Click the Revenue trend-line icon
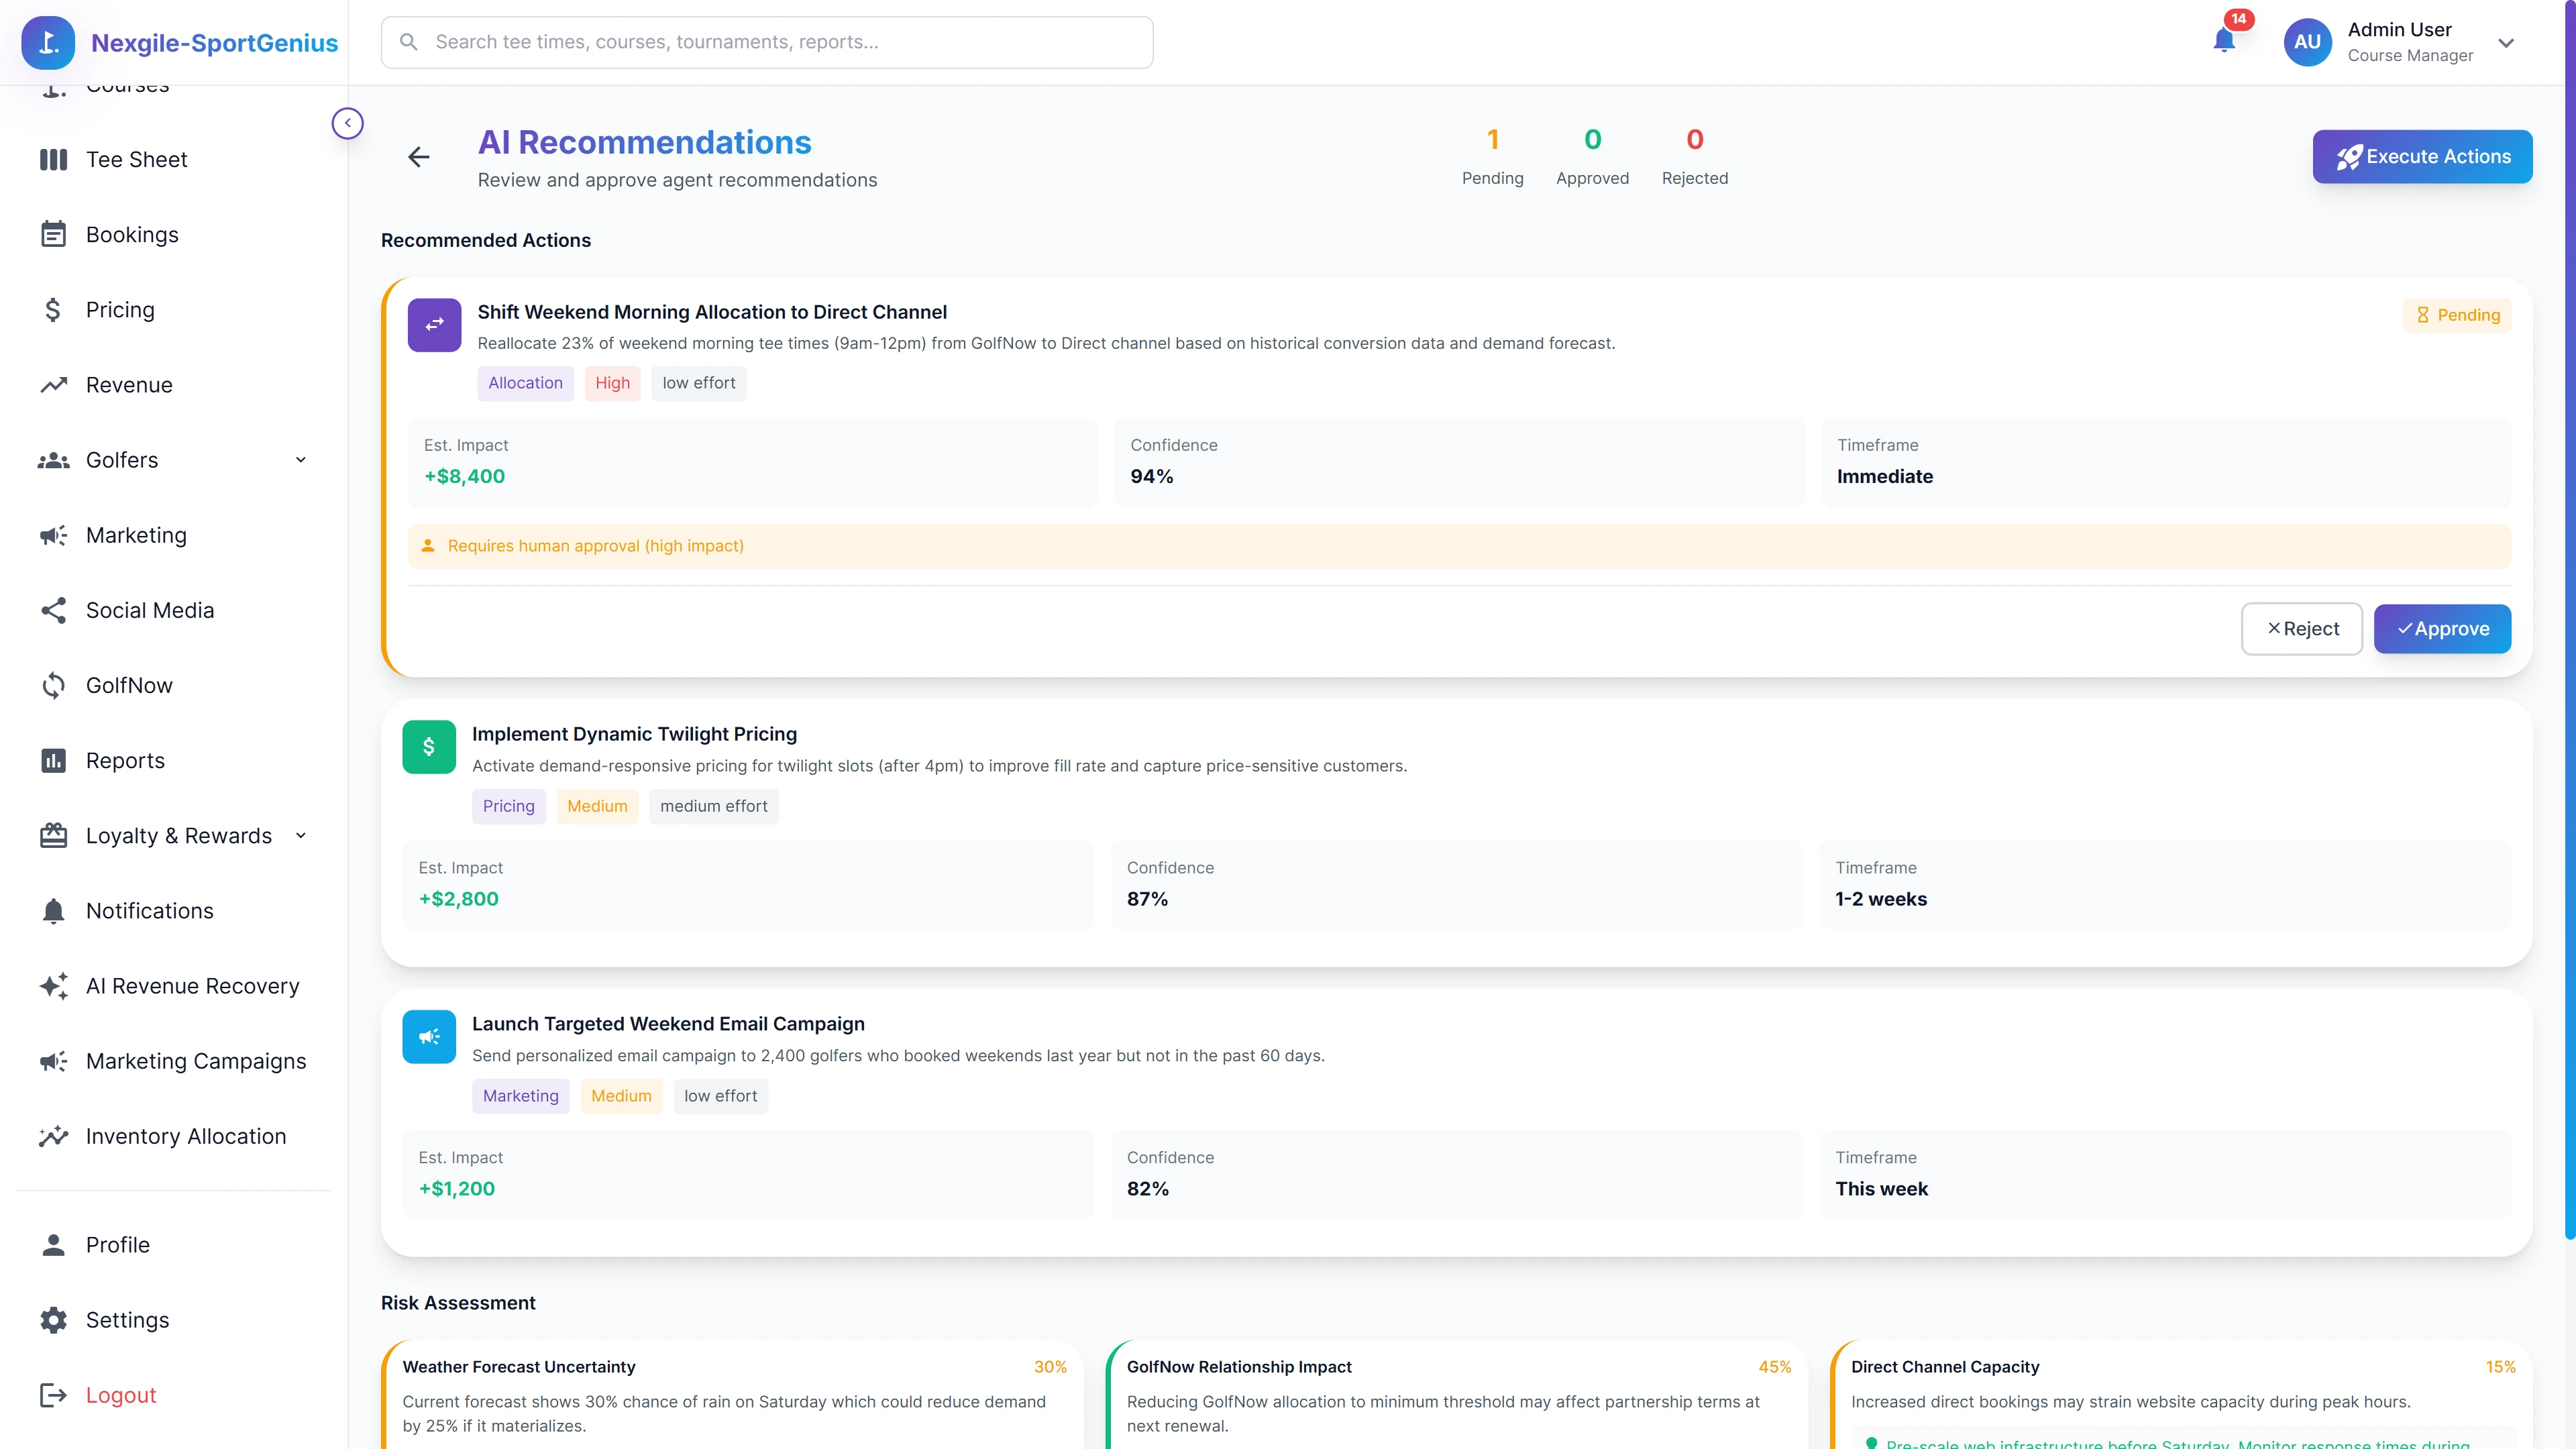 pos(53,384)
